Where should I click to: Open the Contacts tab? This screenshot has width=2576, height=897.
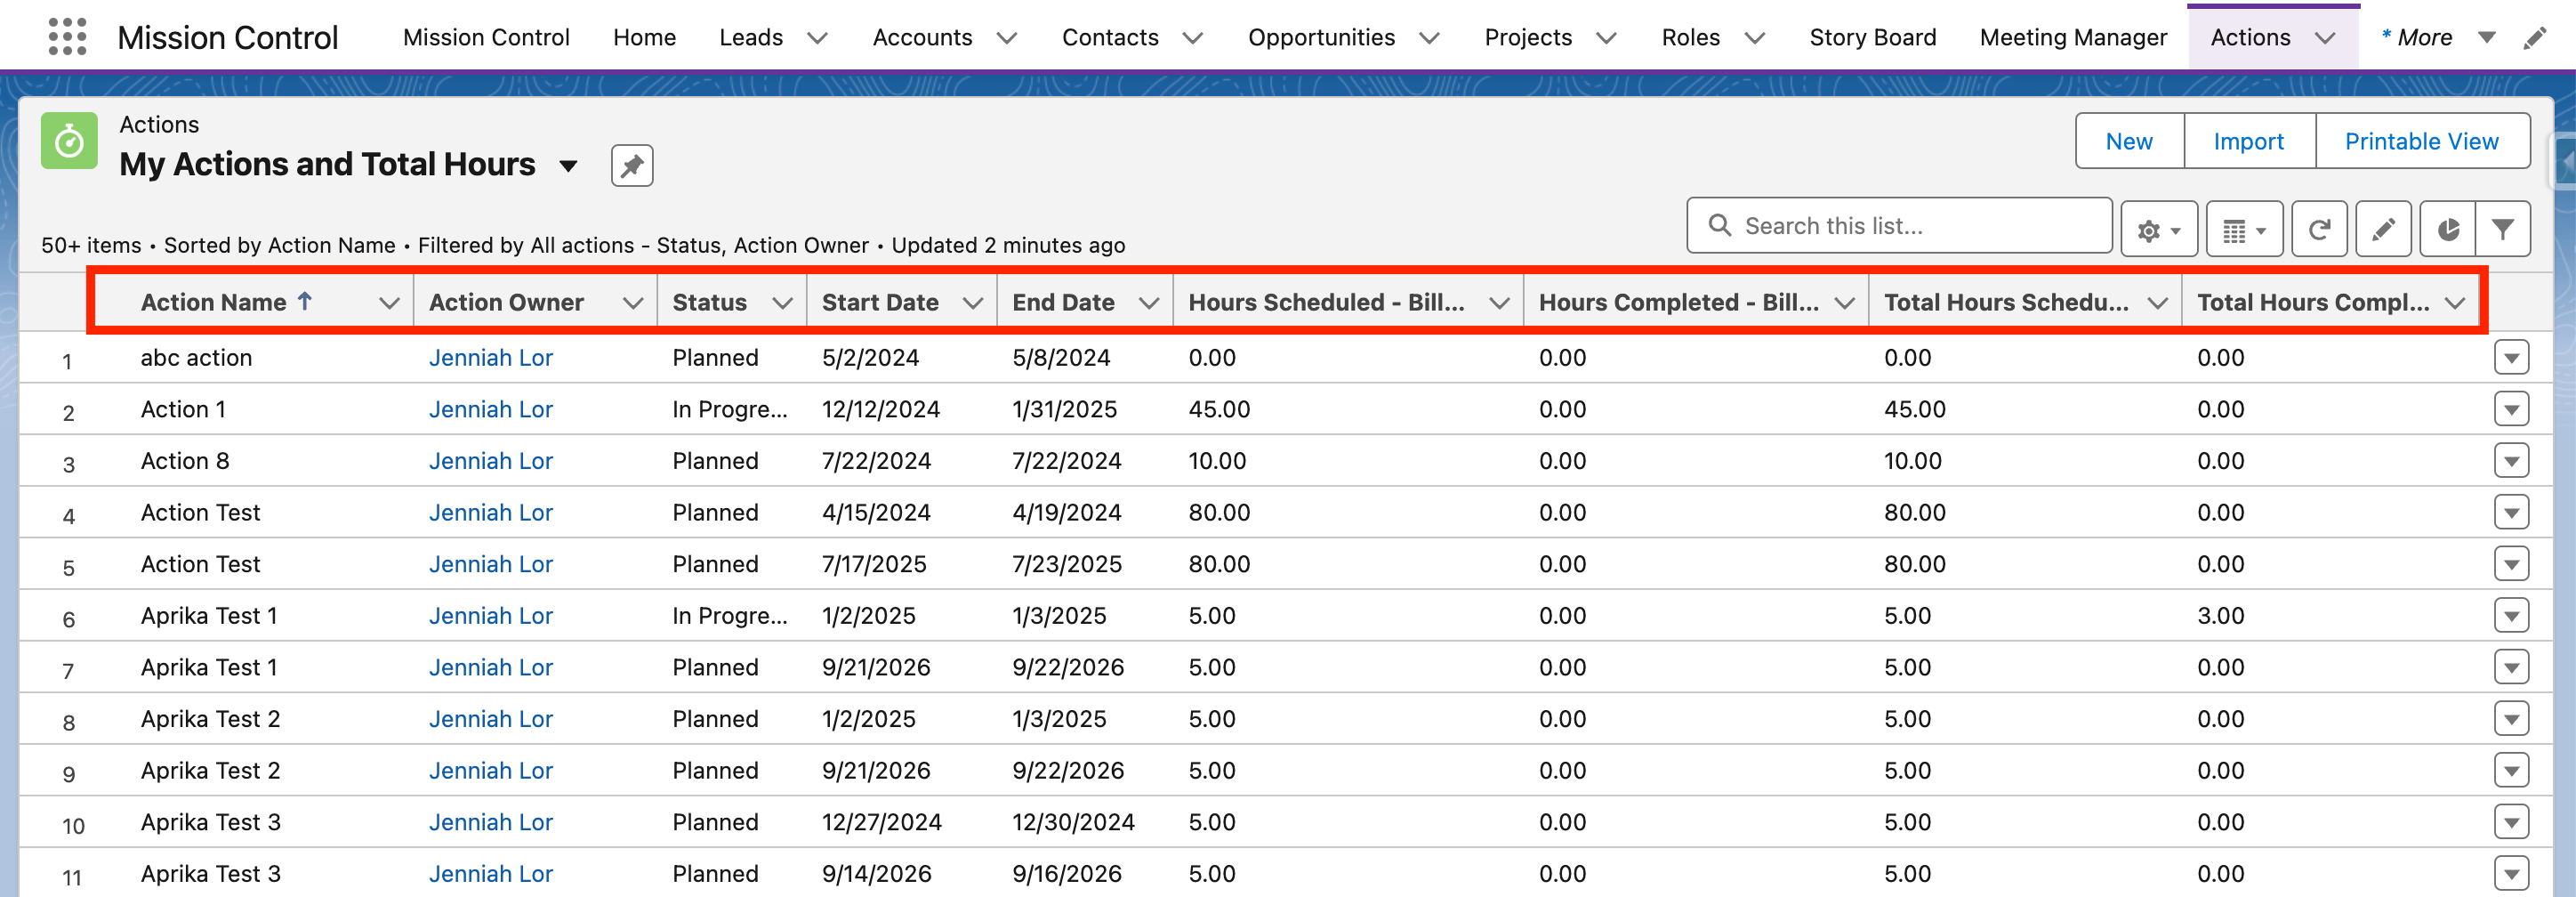point(1110,38)
